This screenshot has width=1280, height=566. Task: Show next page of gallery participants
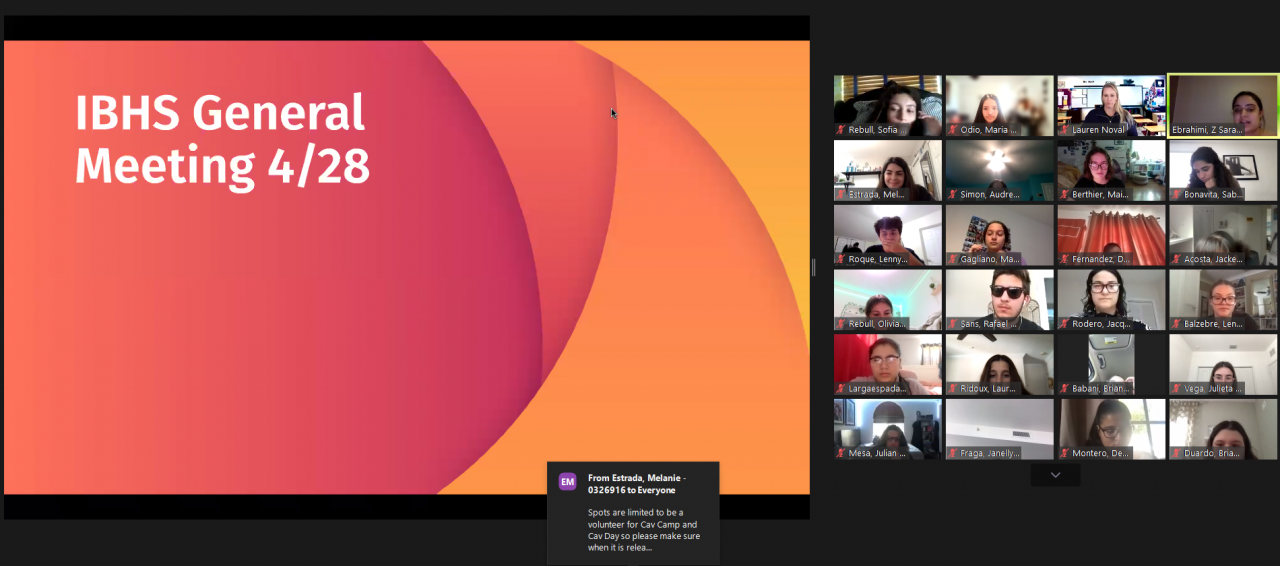tap(1055, 475)
